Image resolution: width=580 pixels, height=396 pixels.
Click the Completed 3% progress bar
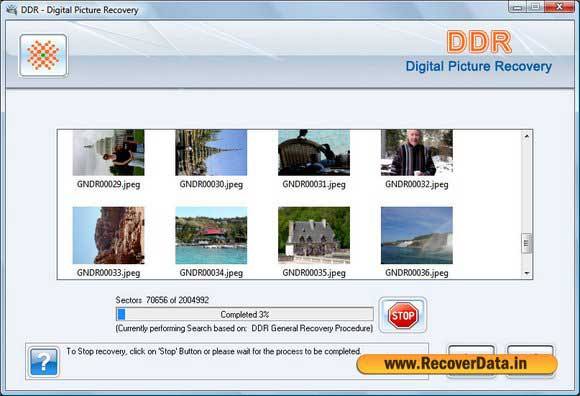245,314
